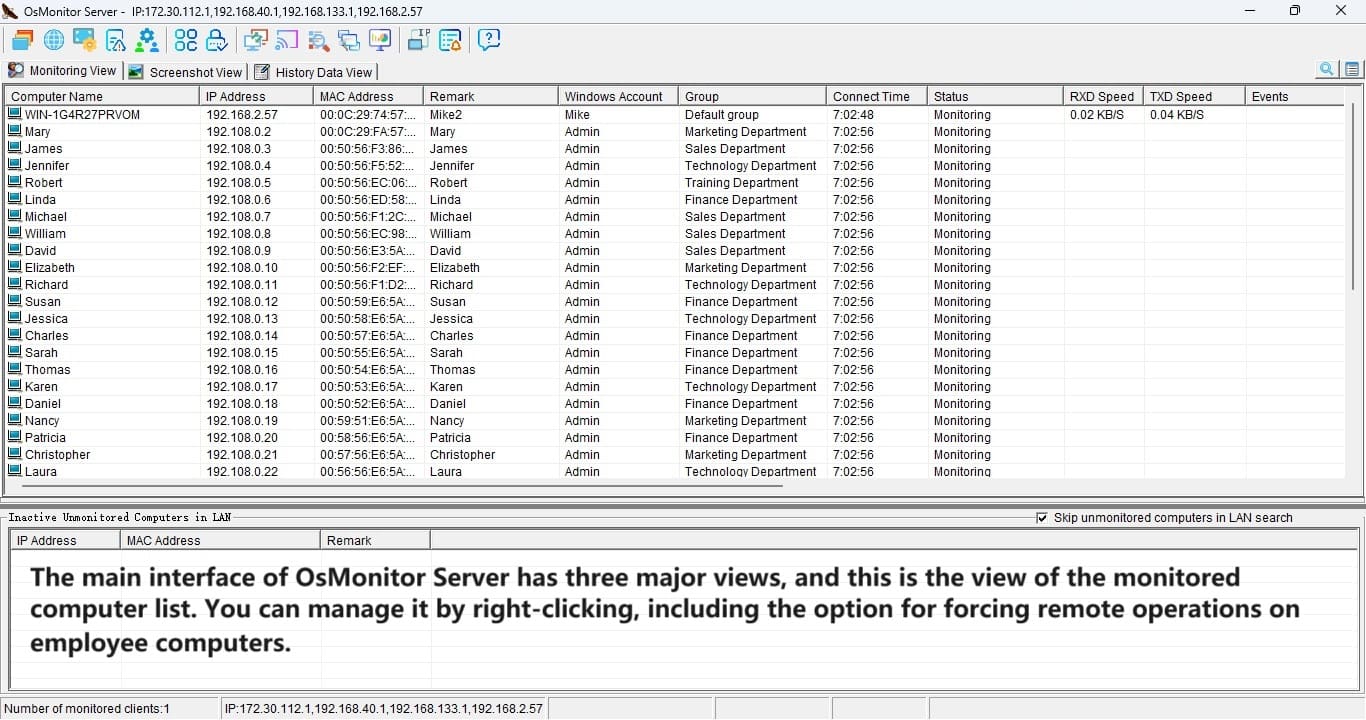Open the document warning alert toolbar icon
This screenshot has width=1366, height=720.
[116, 40]
